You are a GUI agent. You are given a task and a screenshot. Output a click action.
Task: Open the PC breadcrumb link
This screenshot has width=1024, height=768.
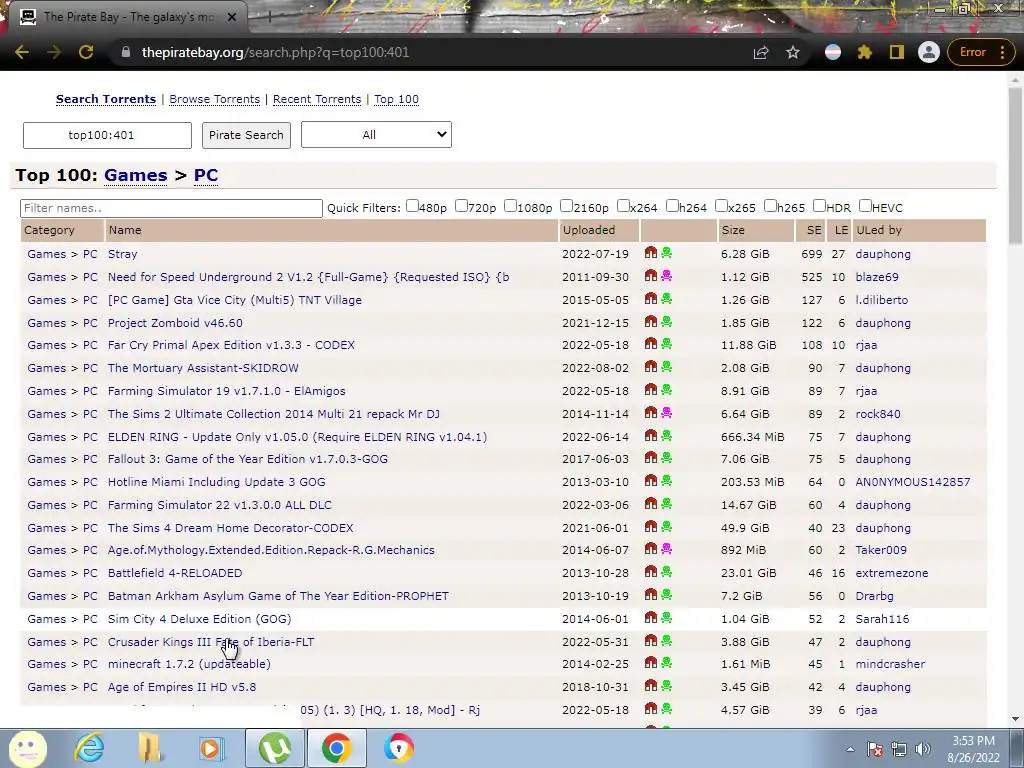[x=206, y=175]
